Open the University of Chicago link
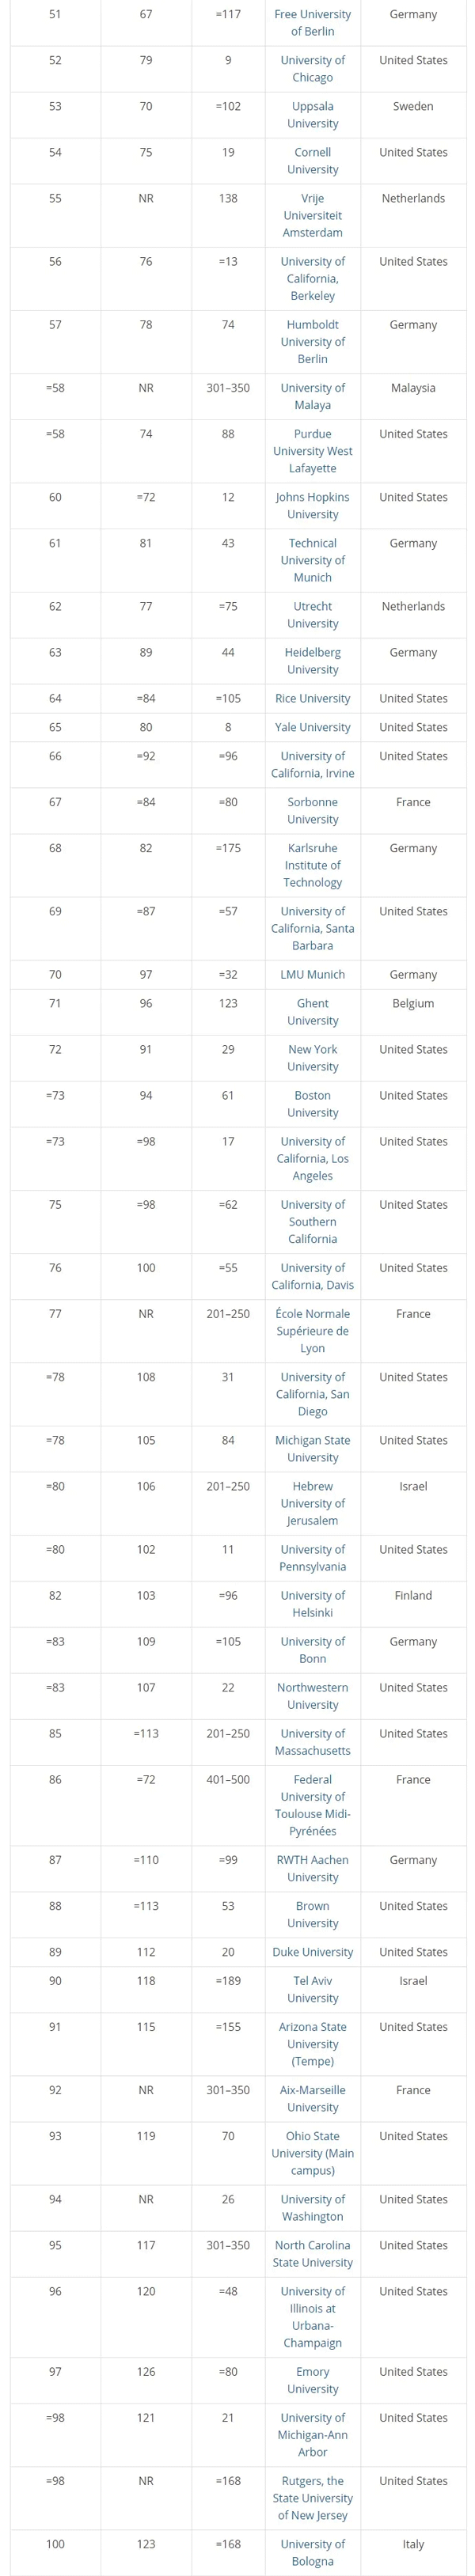 tap(312, 69)
